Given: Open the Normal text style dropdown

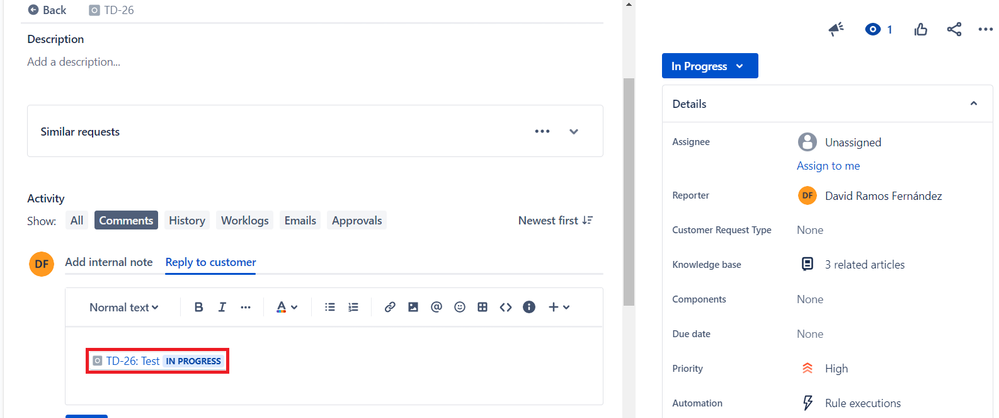Looking at the screenshot, I should [124, 308].
